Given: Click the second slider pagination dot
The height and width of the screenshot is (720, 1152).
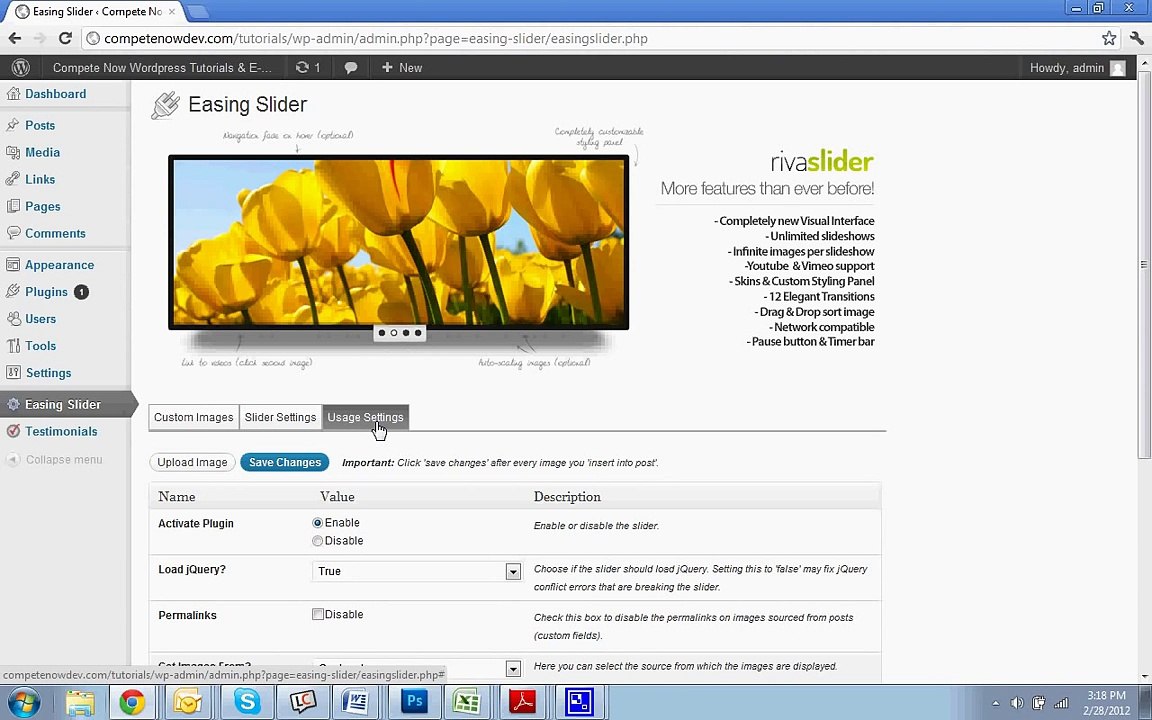Looking at the screenshot, I should pyautogui.click(x=394, y=333).
